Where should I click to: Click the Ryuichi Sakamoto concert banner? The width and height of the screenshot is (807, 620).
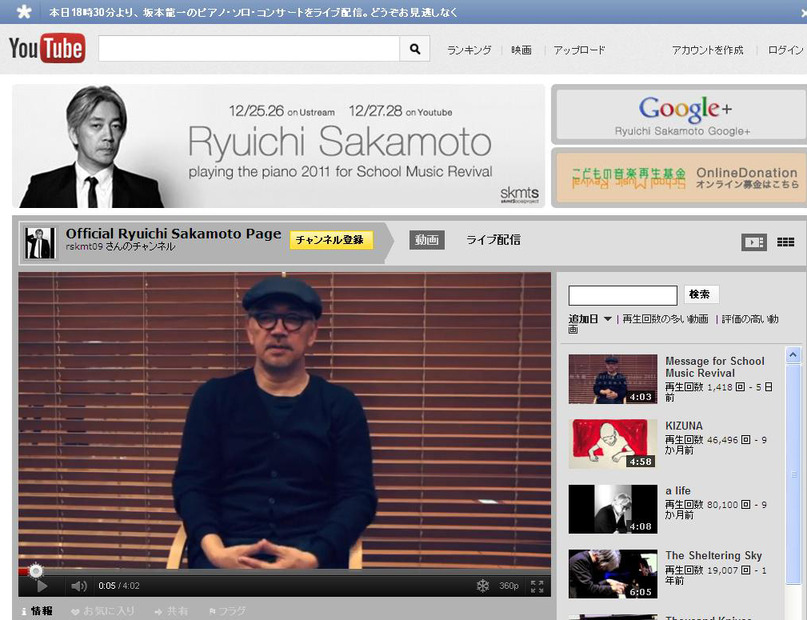278,146
